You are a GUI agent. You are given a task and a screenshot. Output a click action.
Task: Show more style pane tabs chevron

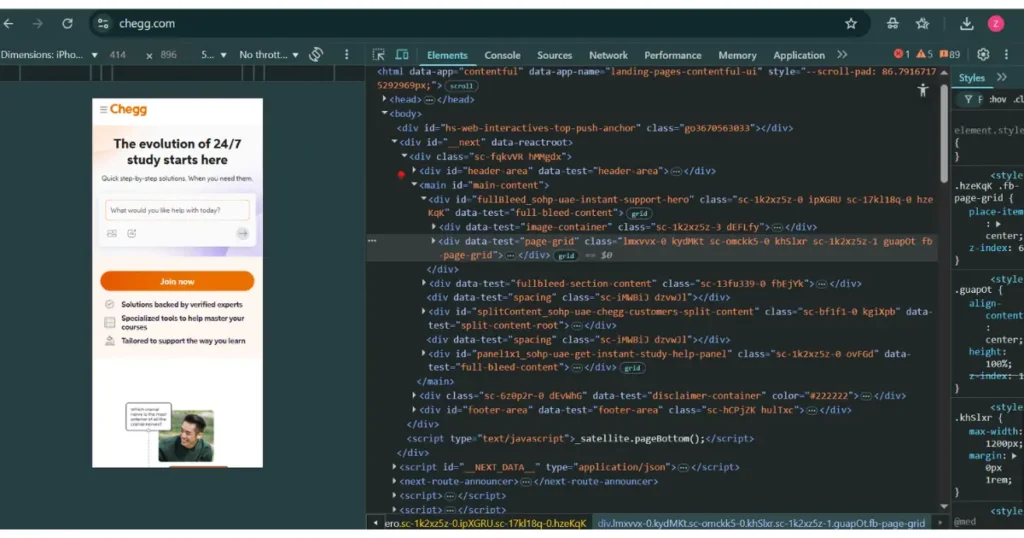(1002, 78)
